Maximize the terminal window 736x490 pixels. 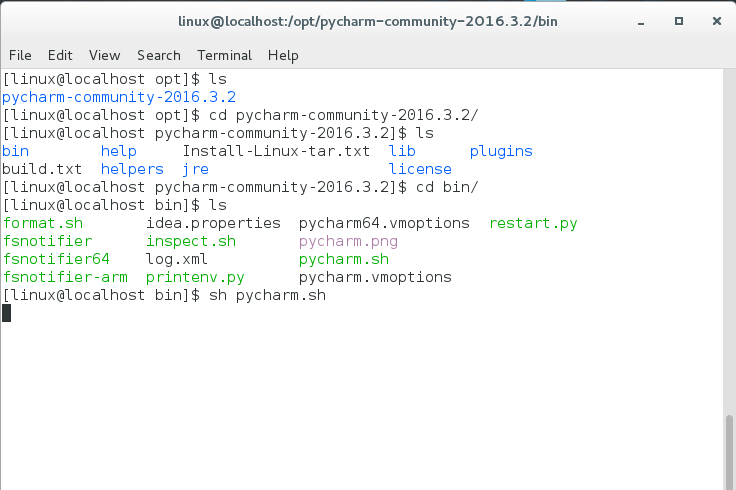(679, 21)
